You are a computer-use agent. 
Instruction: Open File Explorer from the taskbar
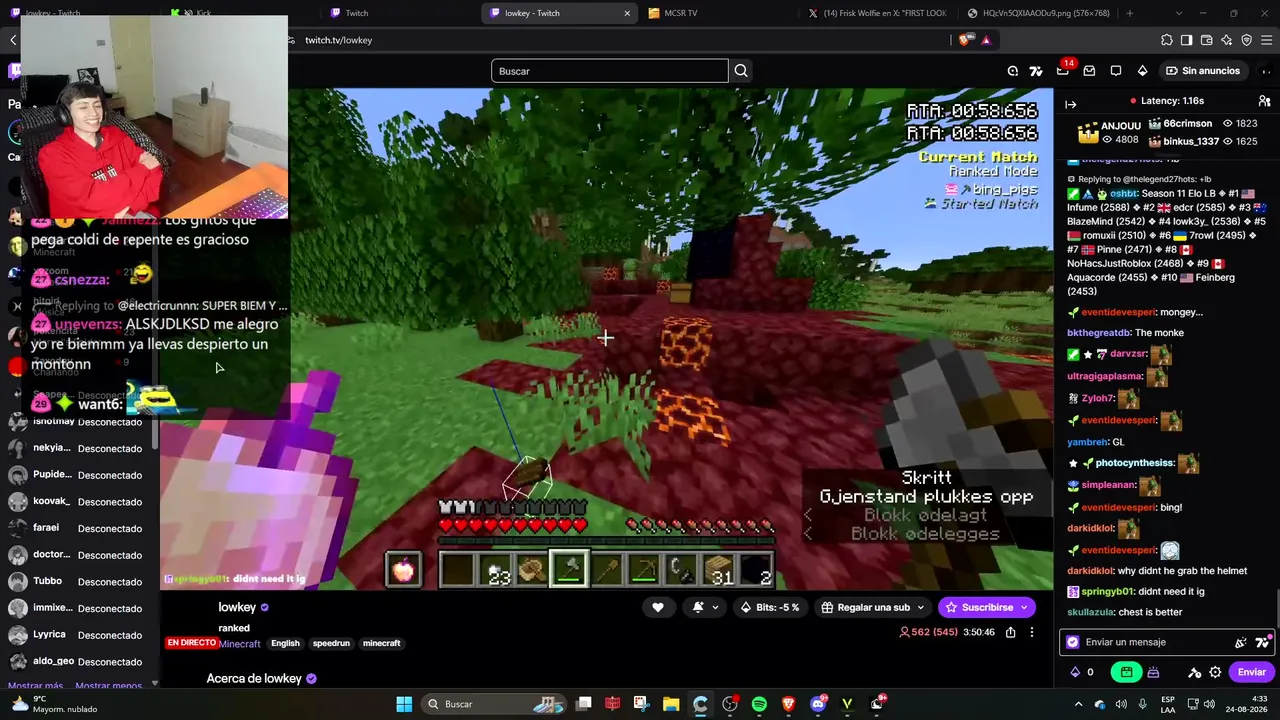pos(670,704)
